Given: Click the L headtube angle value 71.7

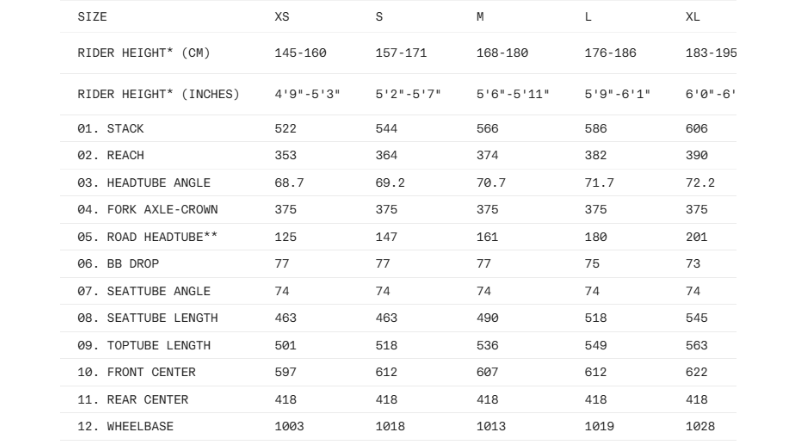Looking at the screenshot, I should (599, 182).
